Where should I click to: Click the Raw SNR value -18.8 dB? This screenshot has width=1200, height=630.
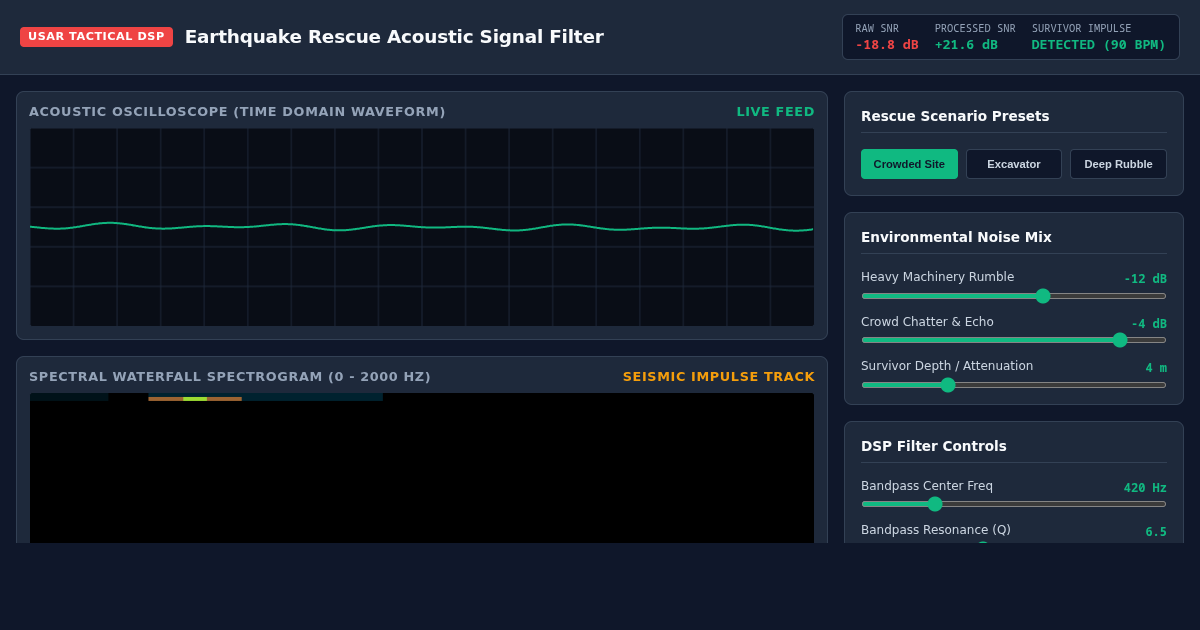887,45
